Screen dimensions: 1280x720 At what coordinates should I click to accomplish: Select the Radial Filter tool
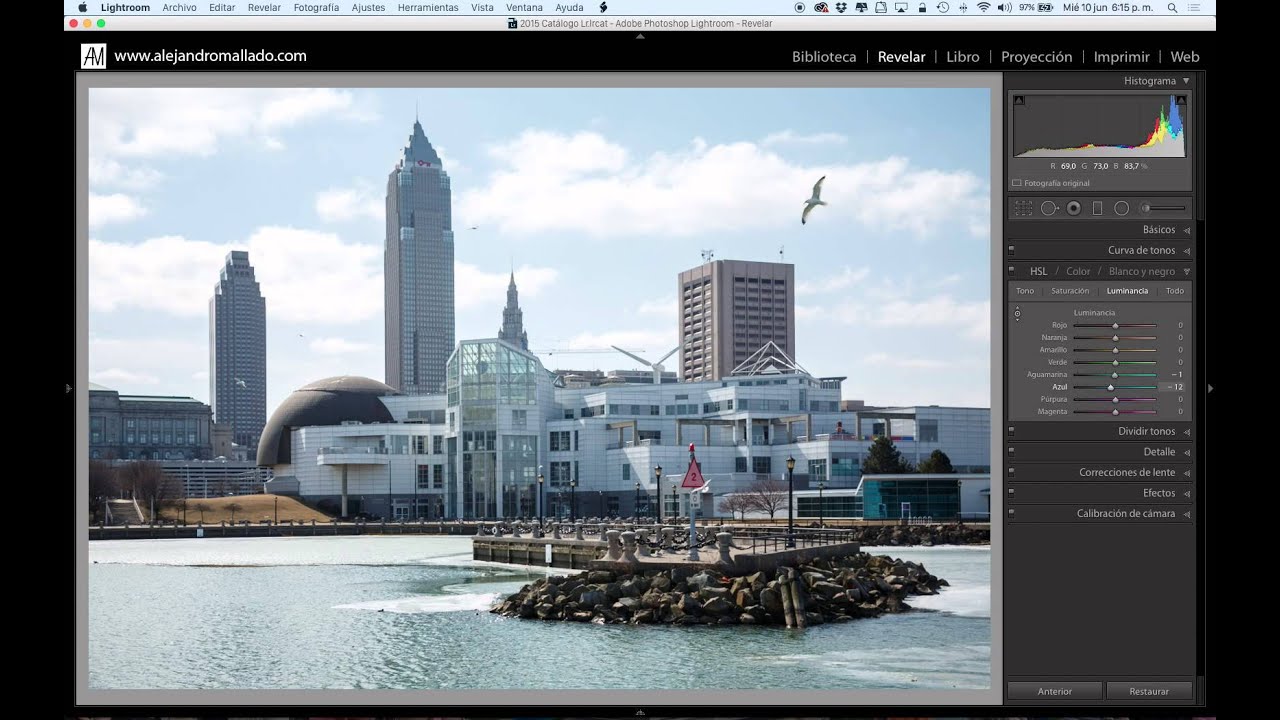(1122, 208)
